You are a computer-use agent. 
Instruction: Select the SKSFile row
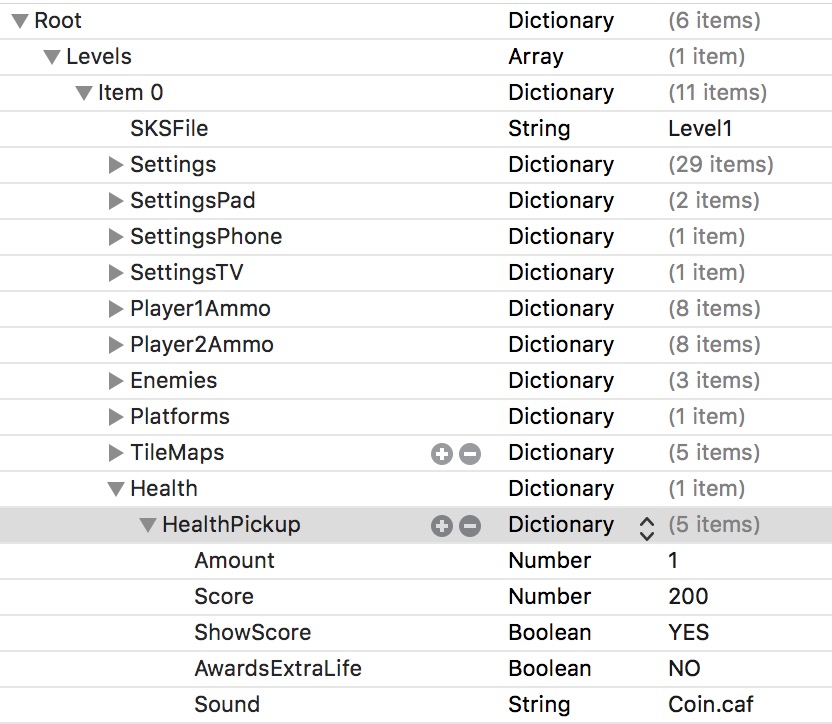(169, 129)
